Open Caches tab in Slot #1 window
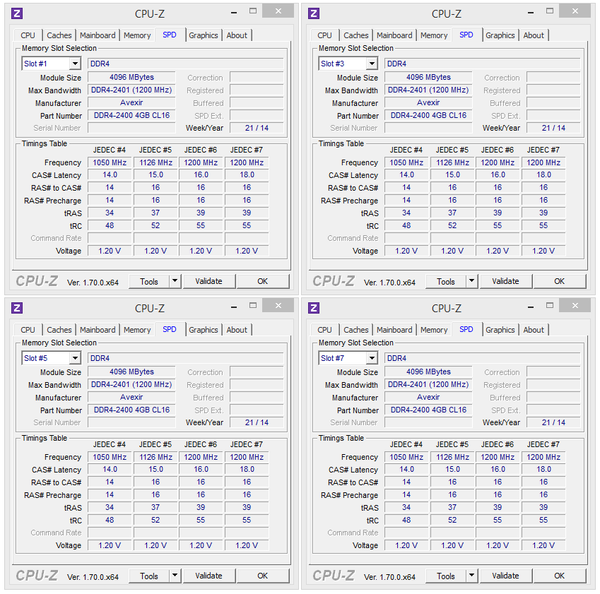 click(59, 35)
